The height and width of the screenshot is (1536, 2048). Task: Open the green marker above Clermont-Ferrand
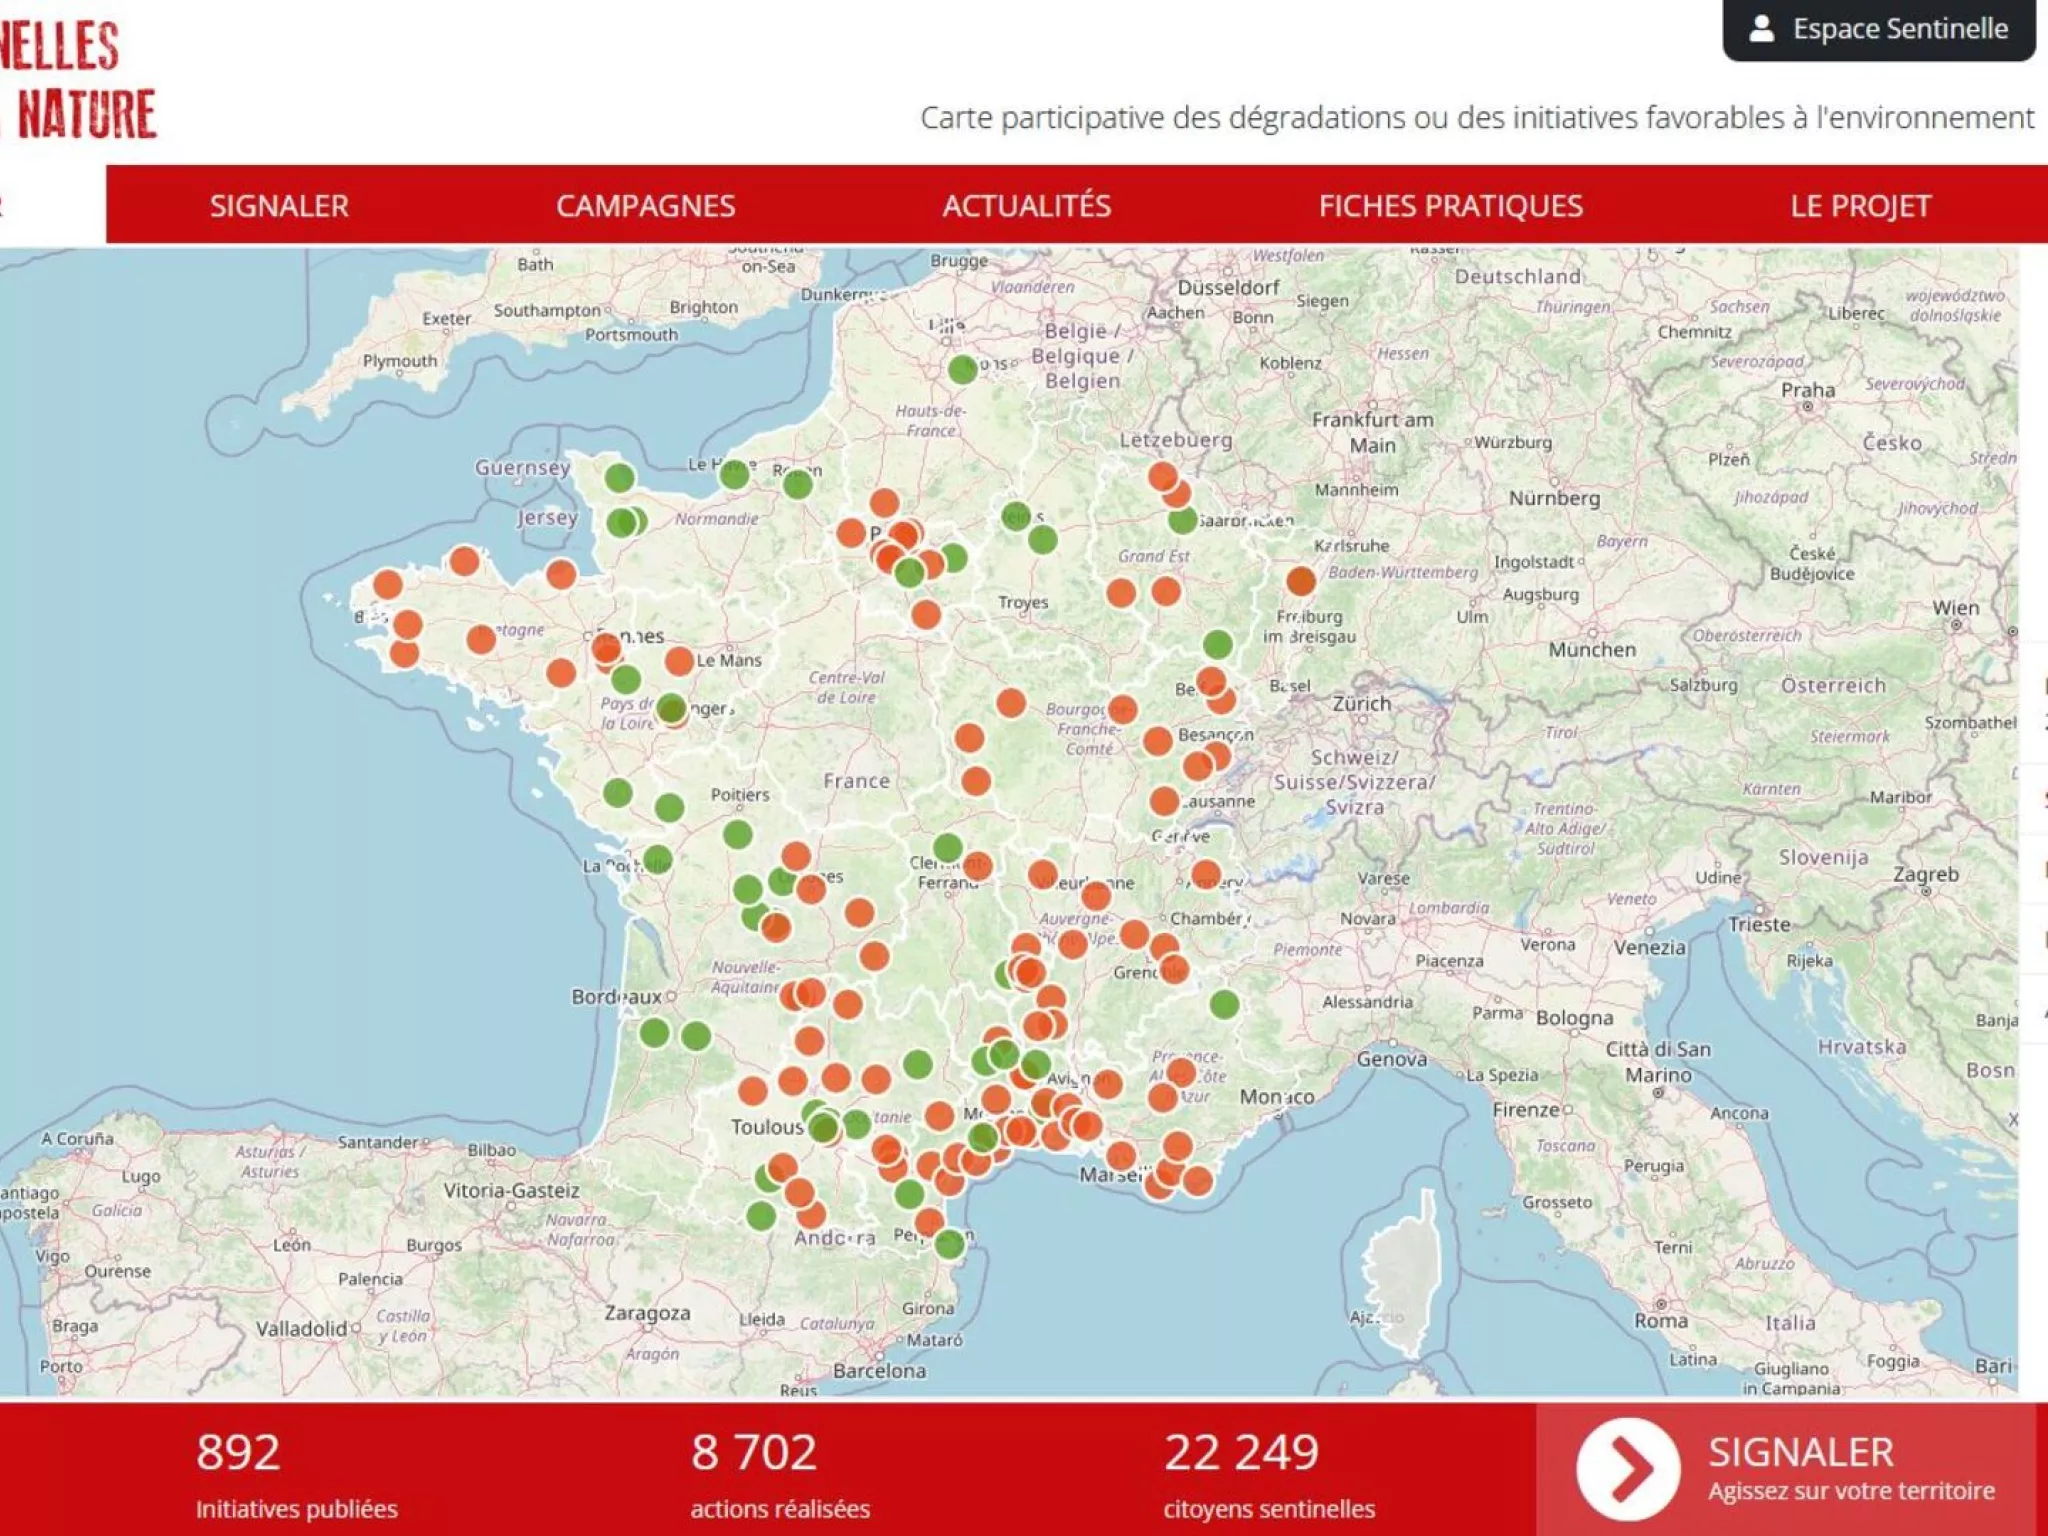948,849
